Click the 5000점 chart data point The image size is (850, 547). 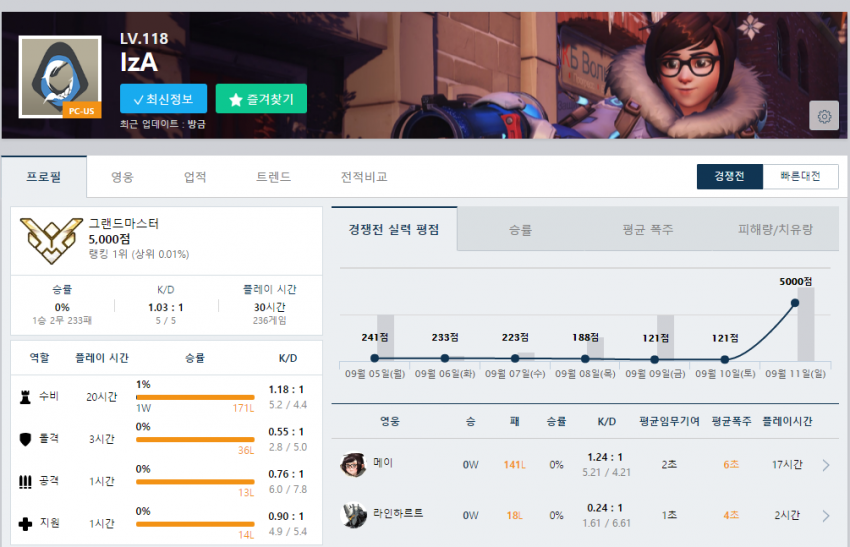(x=795, y=303)
